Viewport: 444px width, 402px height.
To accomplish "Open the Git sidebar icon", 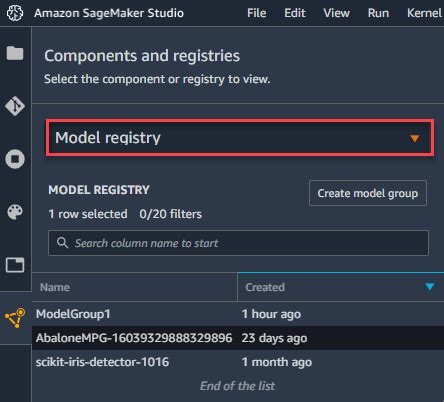I will tap(15, 106).
